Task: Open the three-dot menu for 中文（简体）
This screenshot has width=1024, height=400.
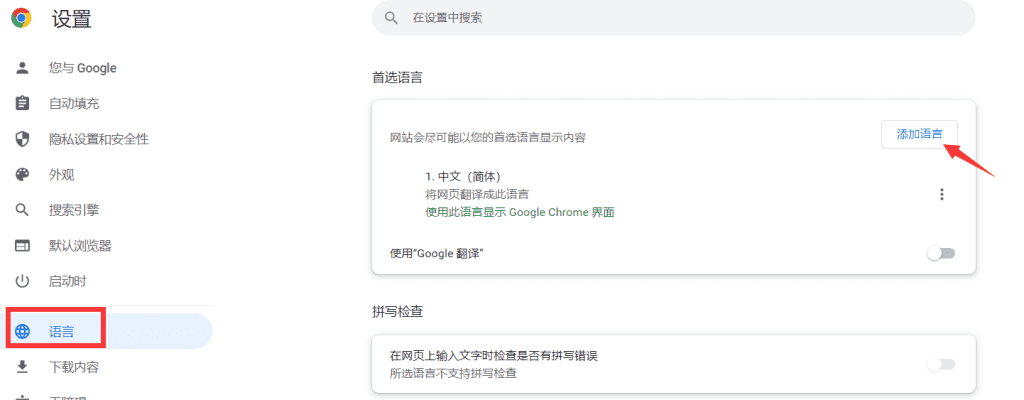Action: click(941, 195)
